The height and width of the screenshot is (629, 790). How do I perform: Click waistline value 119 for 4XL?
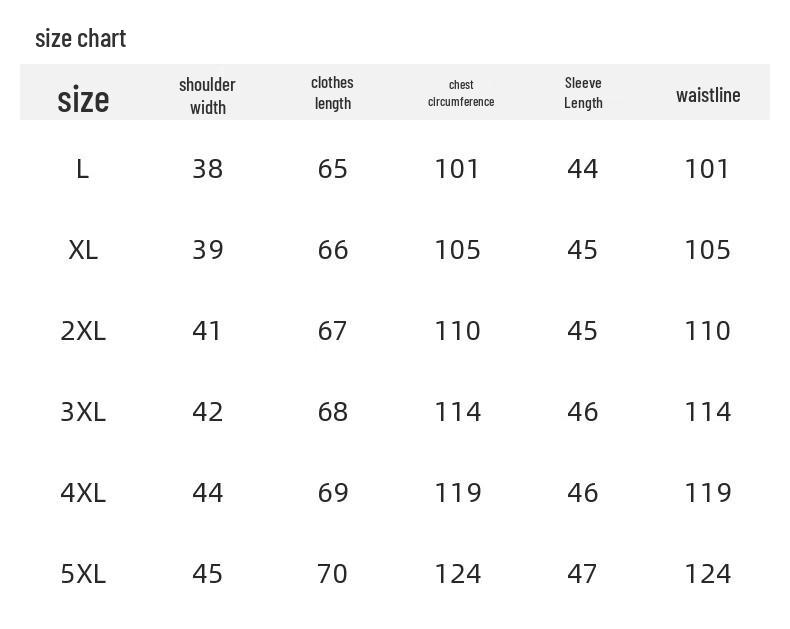point(707,492)
